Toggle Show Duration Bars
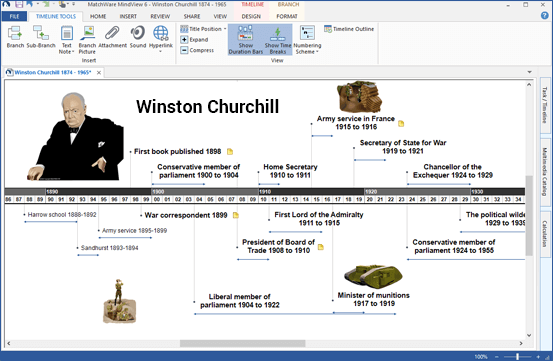This screenshot has height=361, width=553. 245,39
